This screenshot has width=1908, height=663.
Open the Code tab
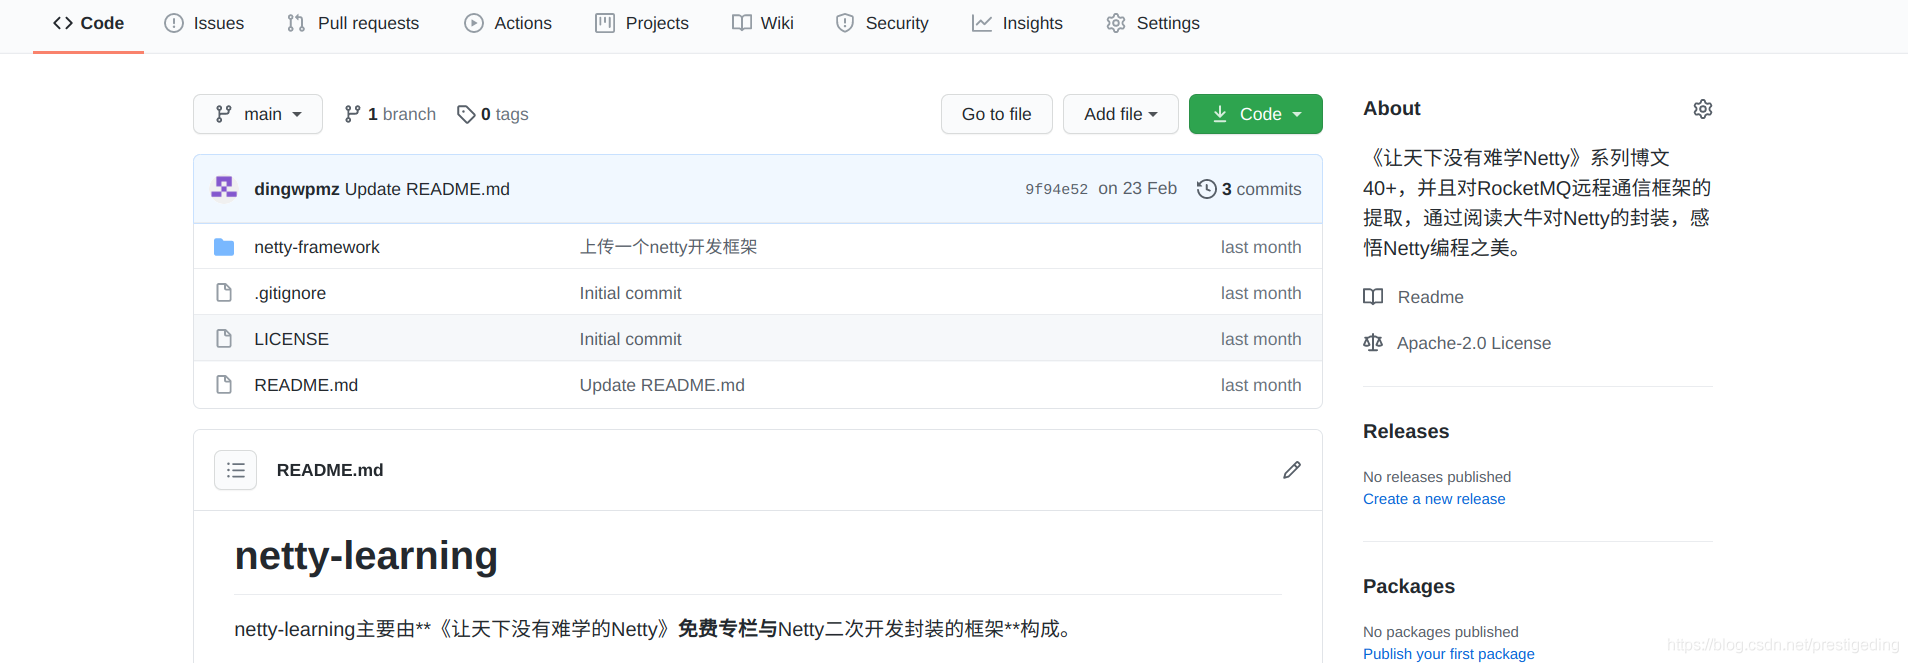tap(88, 23)
